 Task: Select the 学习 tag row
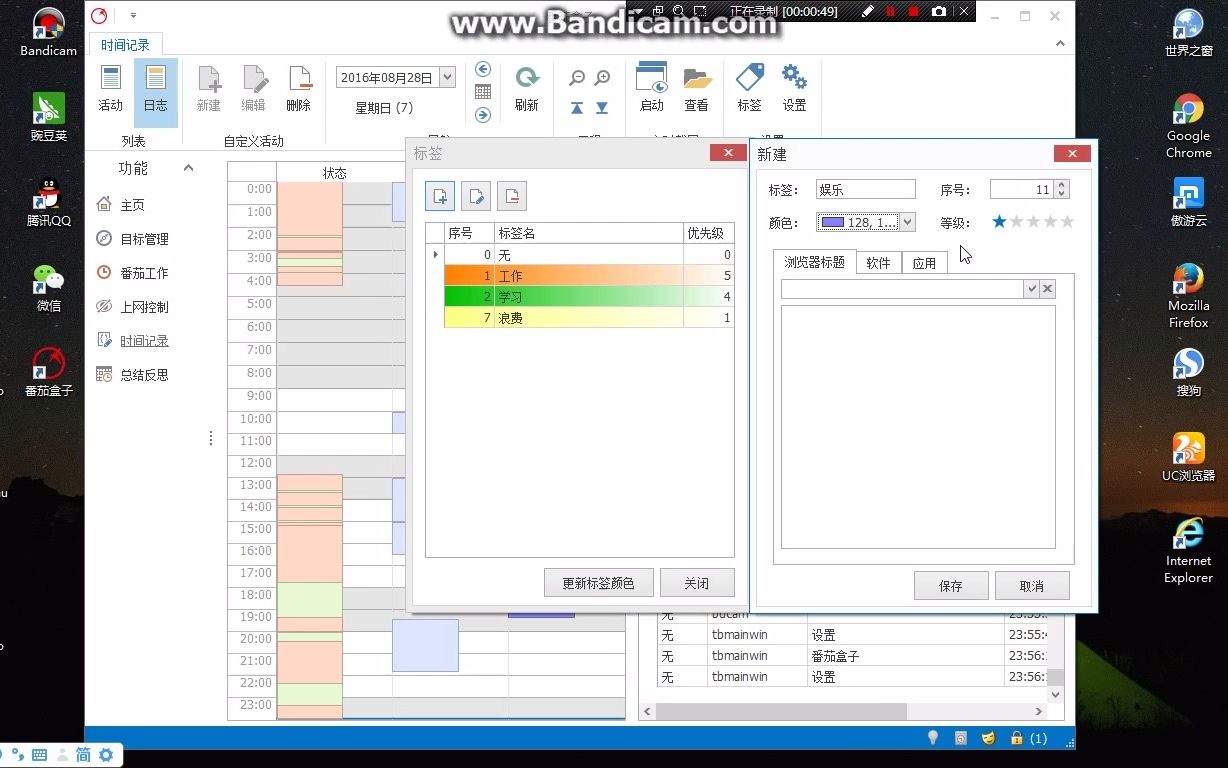[589, 297]
